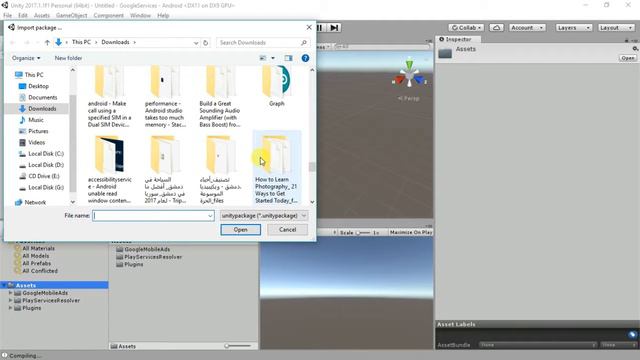Click the Open button in Inspector
The height and width of the screenshot is (360, 640).
tap(627, 58)
